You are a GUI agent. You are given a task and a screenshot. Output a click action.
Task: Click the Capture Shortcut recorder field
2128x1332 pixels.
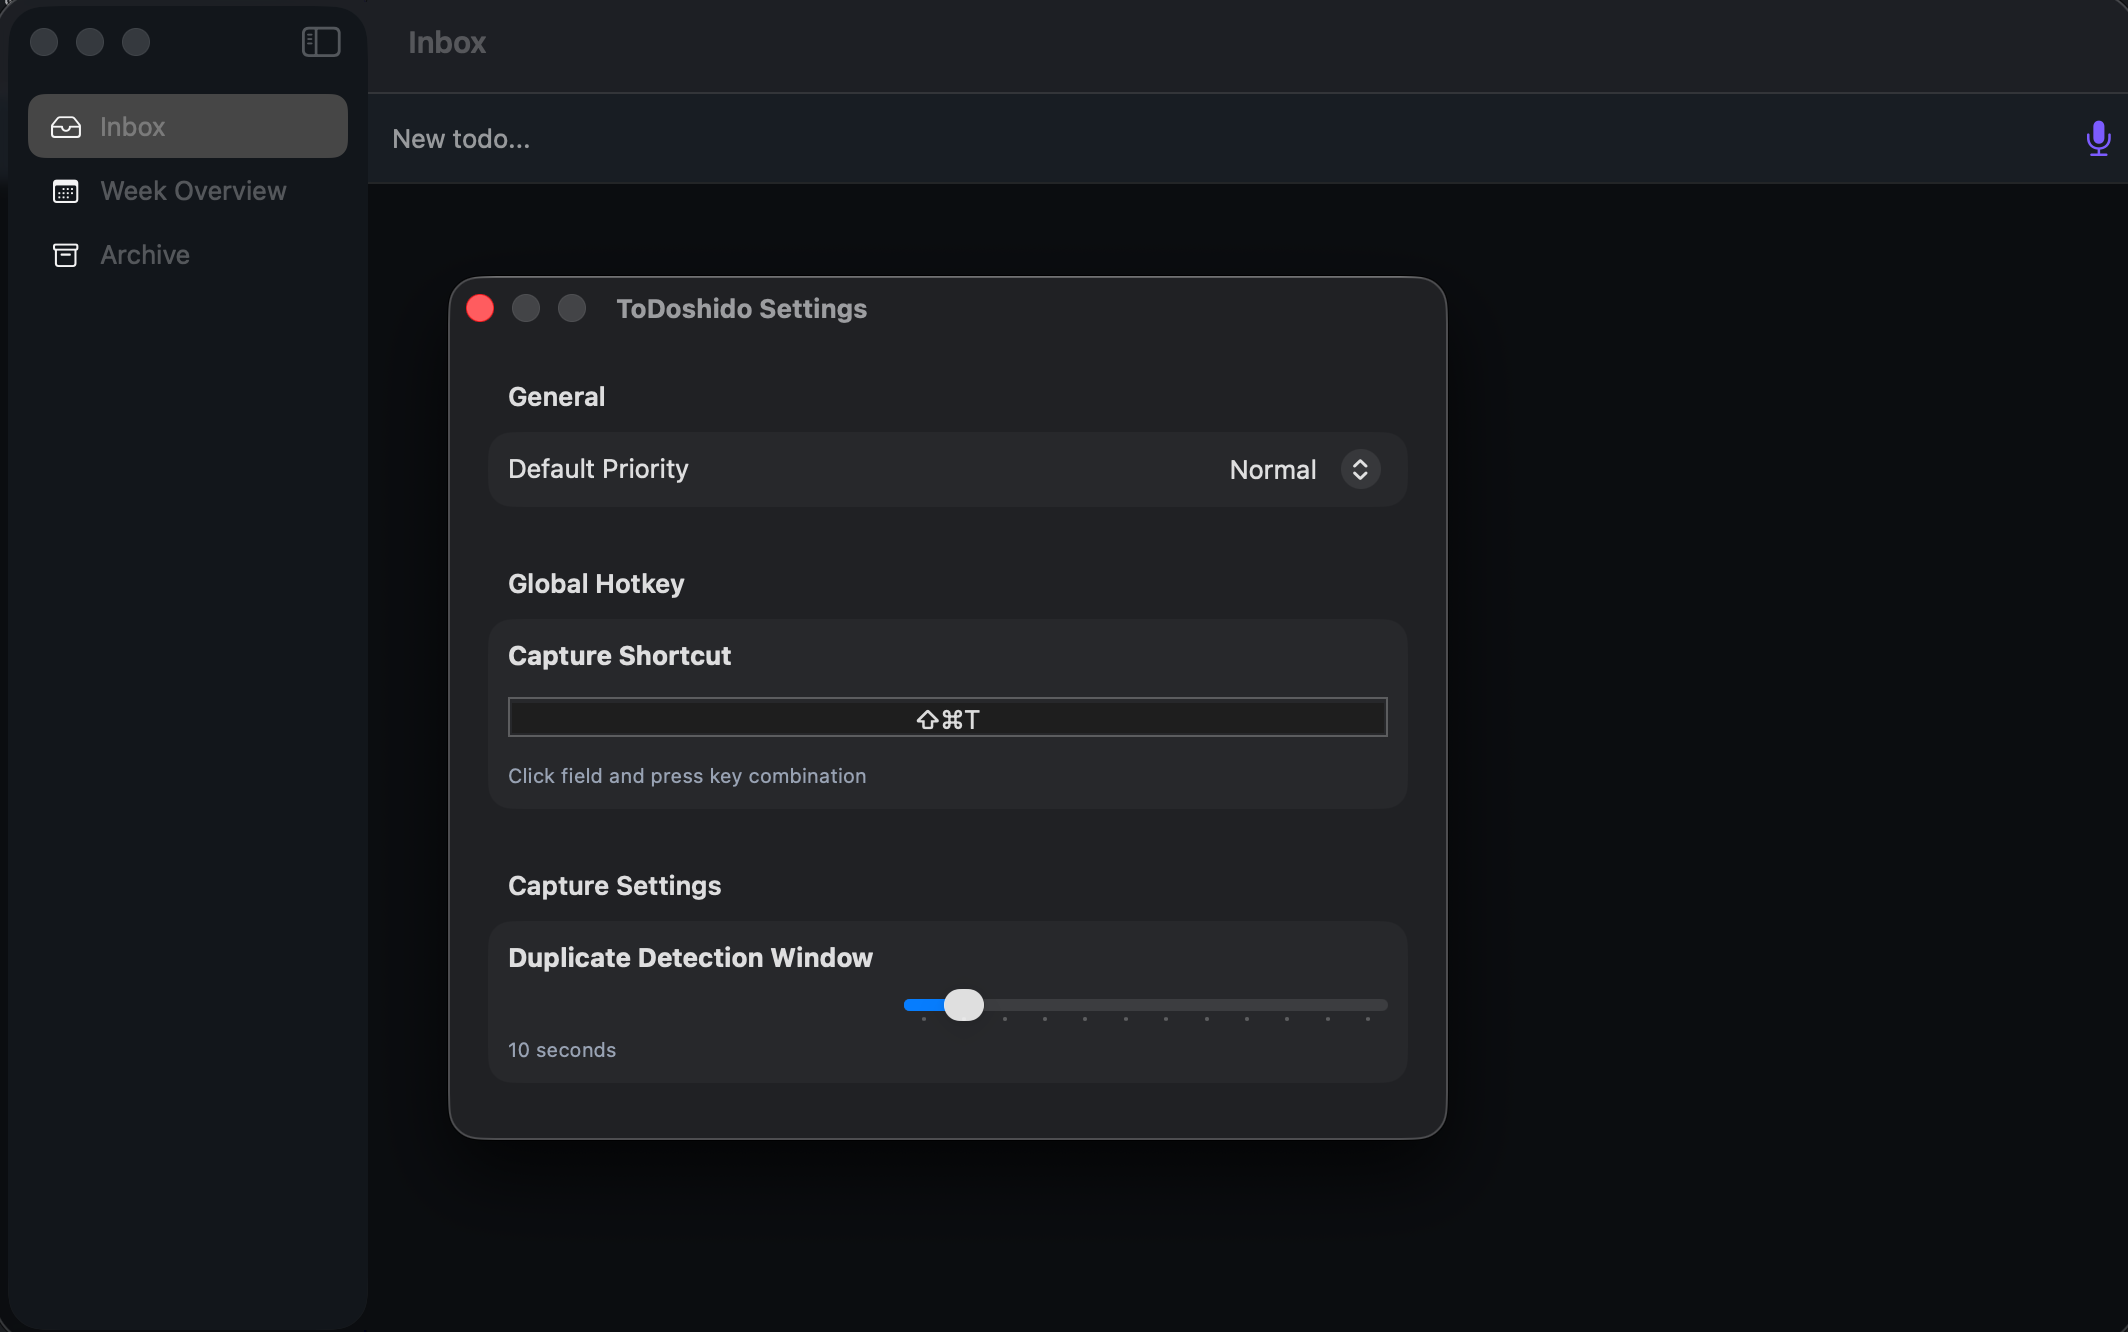pos(947,717)
